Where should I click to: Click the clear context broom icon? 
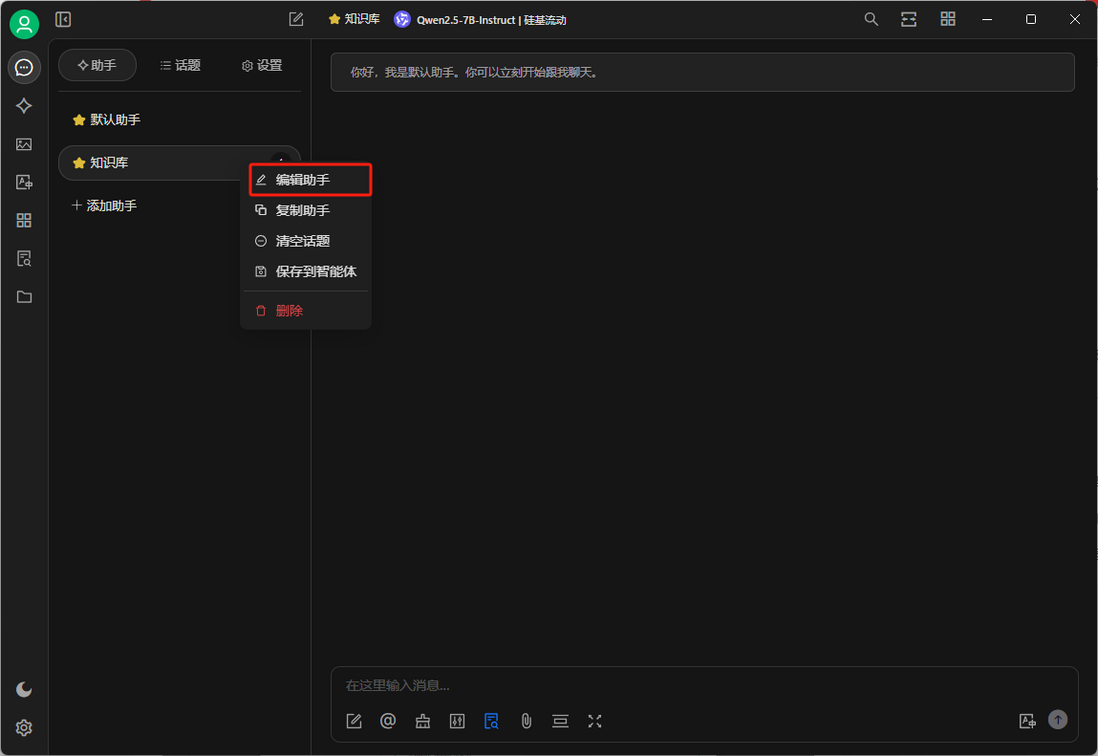pos(423,721)
